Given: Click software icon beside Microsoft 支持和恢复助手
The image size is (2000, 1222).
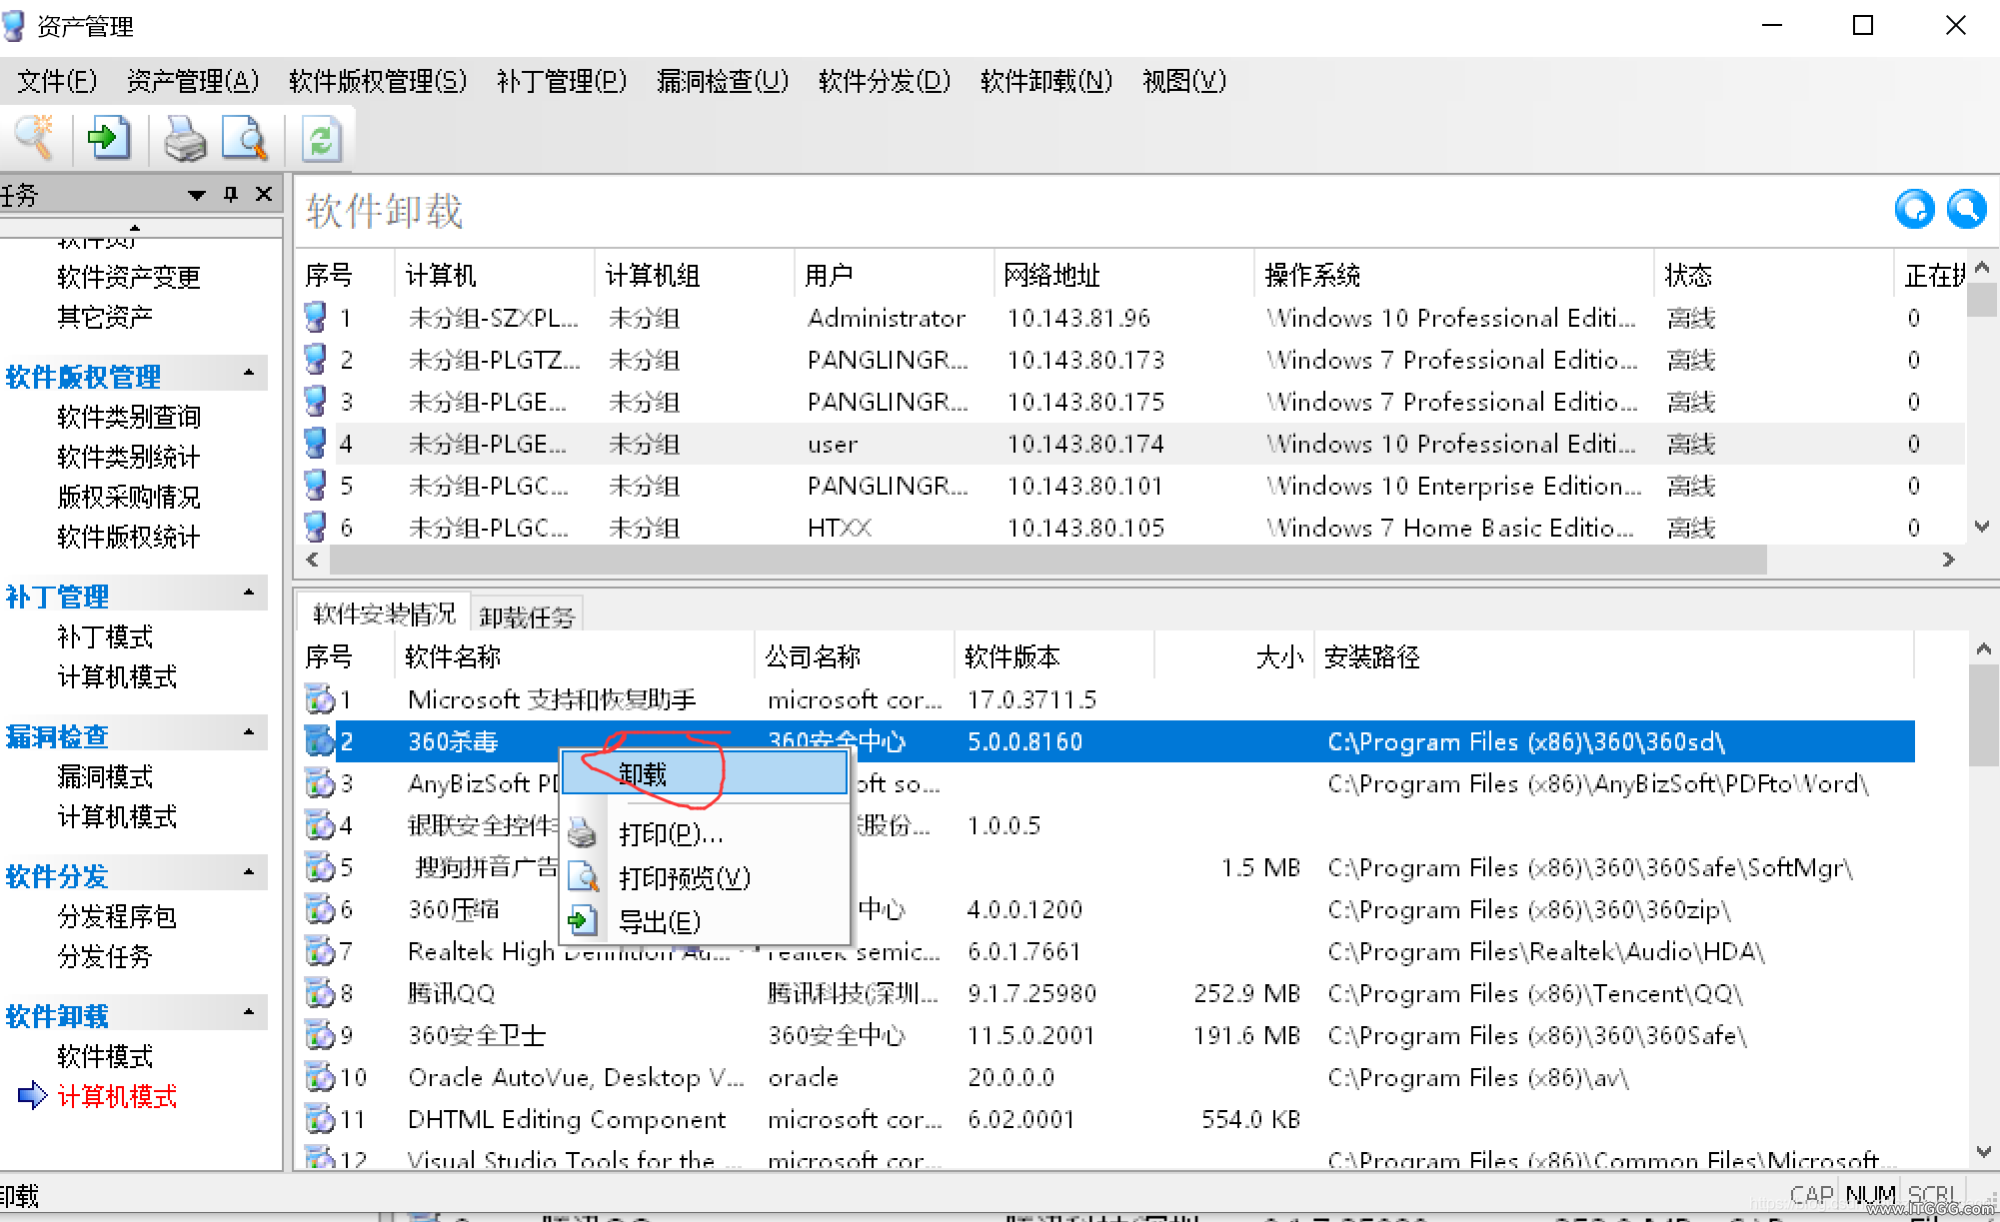Looking at the screenshot, I should point(320,699).
